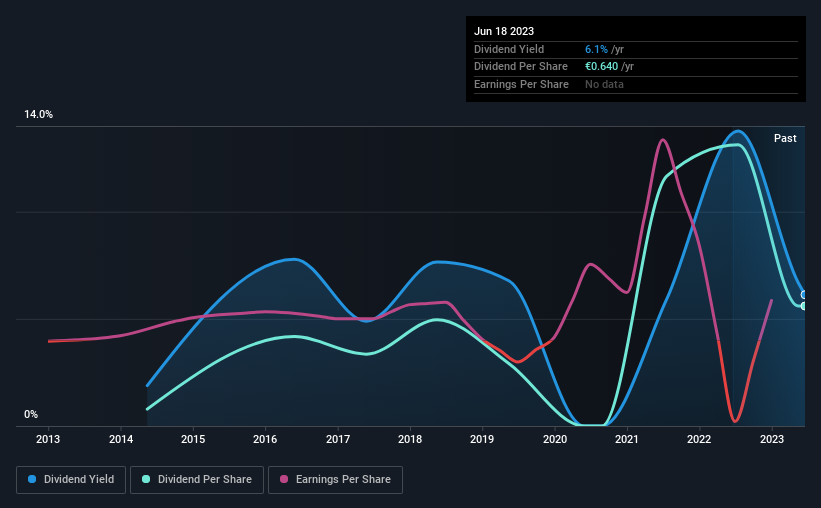Click the blue Dividend Yield endpoint marker

[804, 295]
